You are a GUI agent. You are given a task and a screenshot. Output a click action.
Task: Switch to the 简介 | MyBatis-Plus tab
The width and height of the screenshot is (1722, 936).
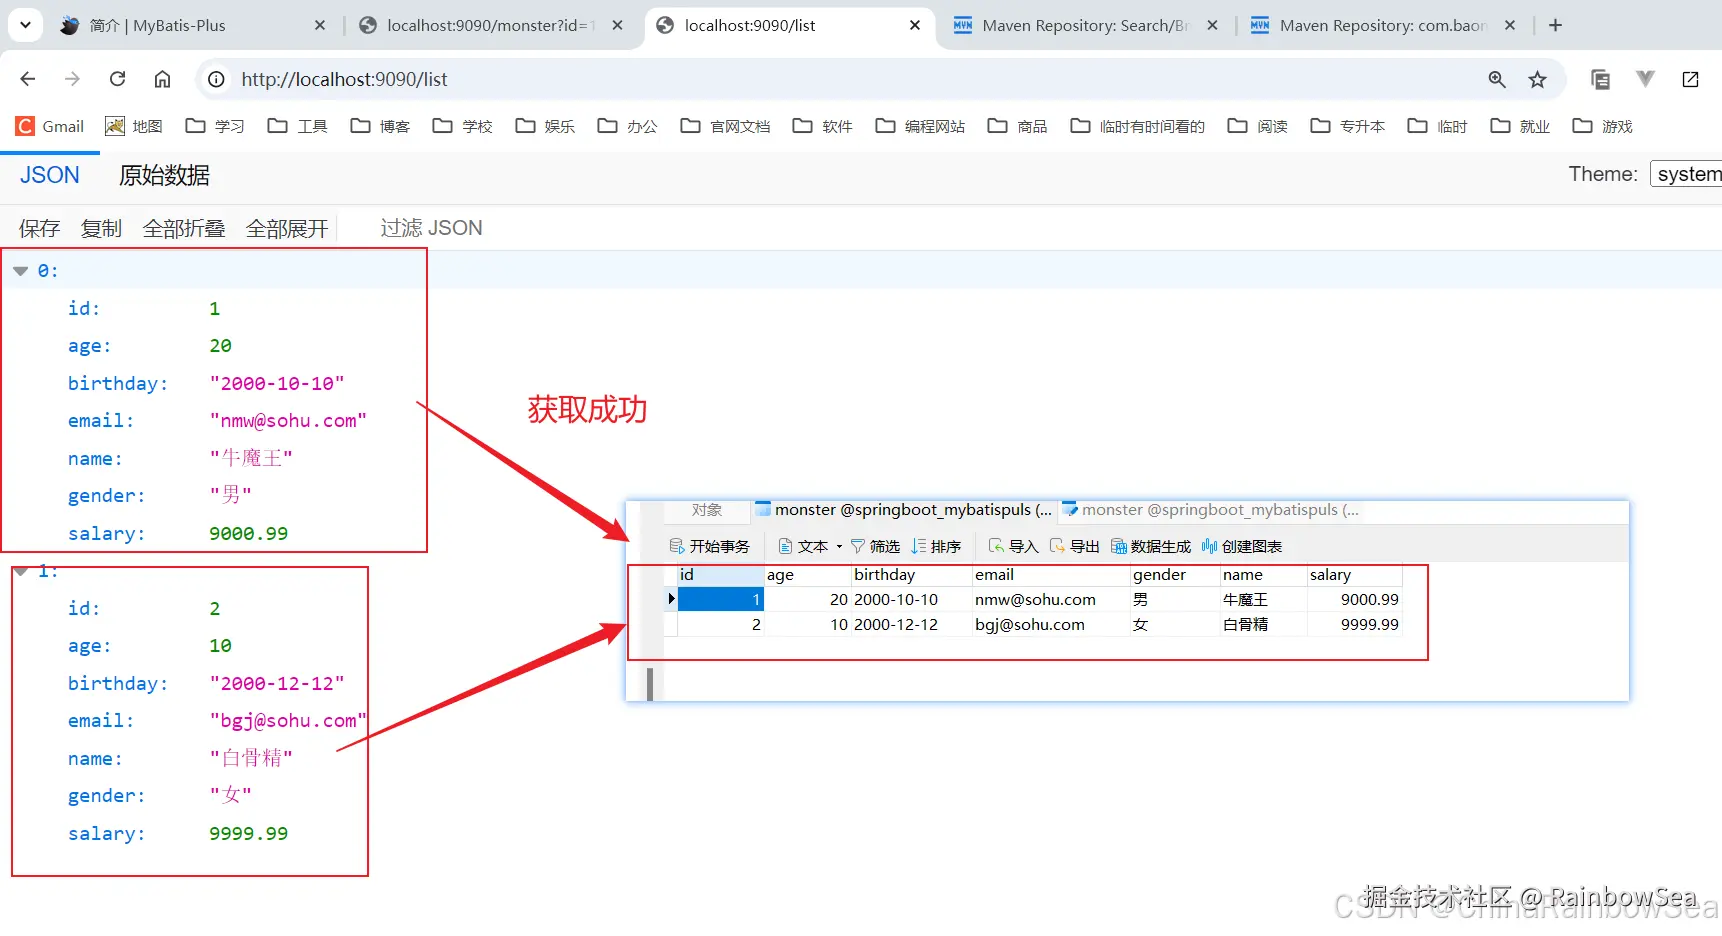(192, 25)
